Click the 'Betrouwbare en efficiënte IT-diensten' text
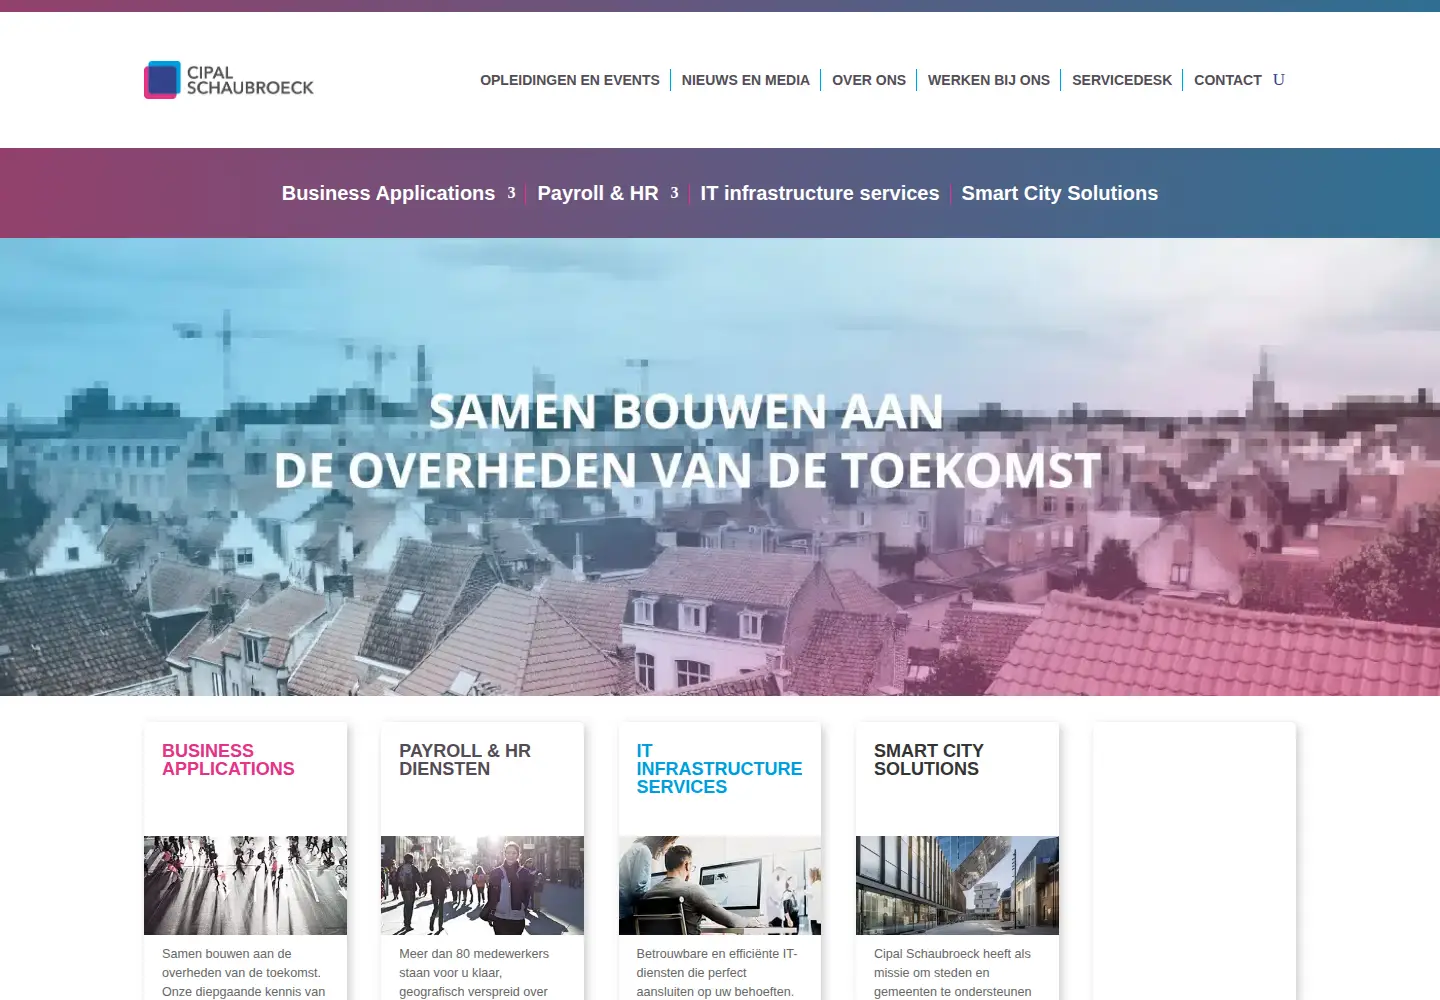 point(717,973)
